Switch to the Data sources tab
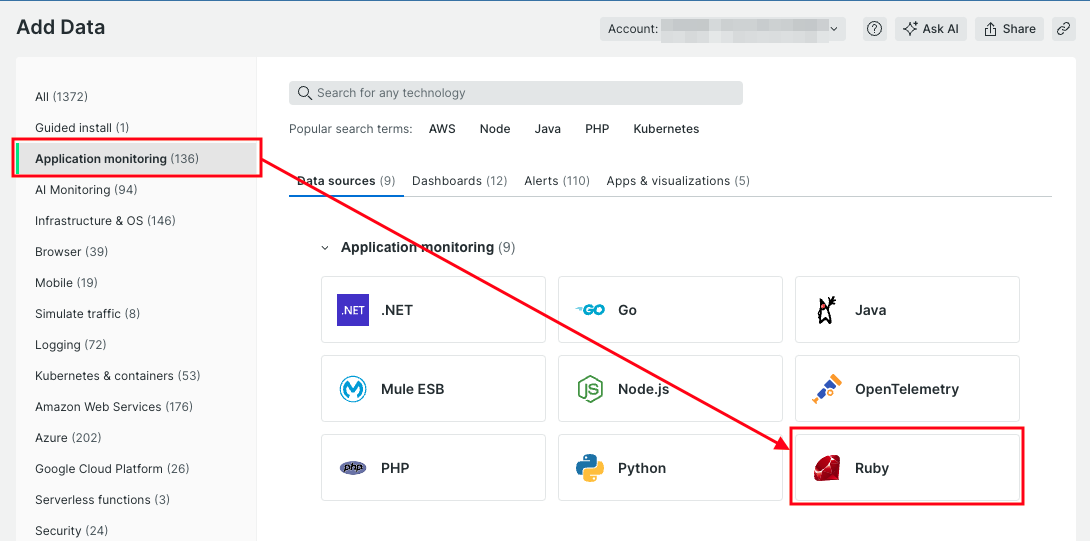 (346, 181)
